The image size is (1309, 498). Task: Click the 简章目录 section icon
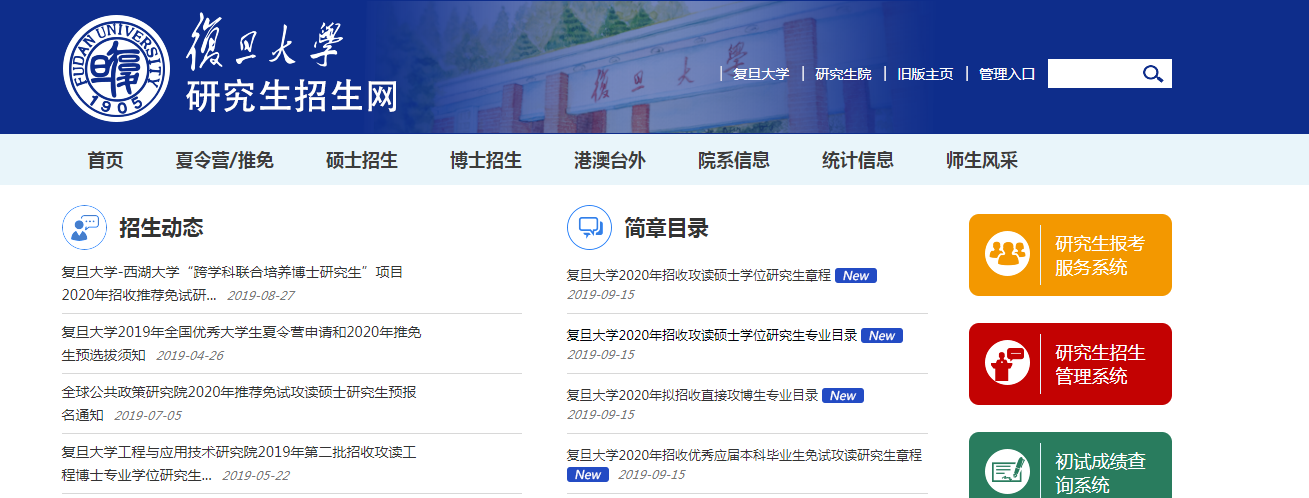(x=589, y=228)
